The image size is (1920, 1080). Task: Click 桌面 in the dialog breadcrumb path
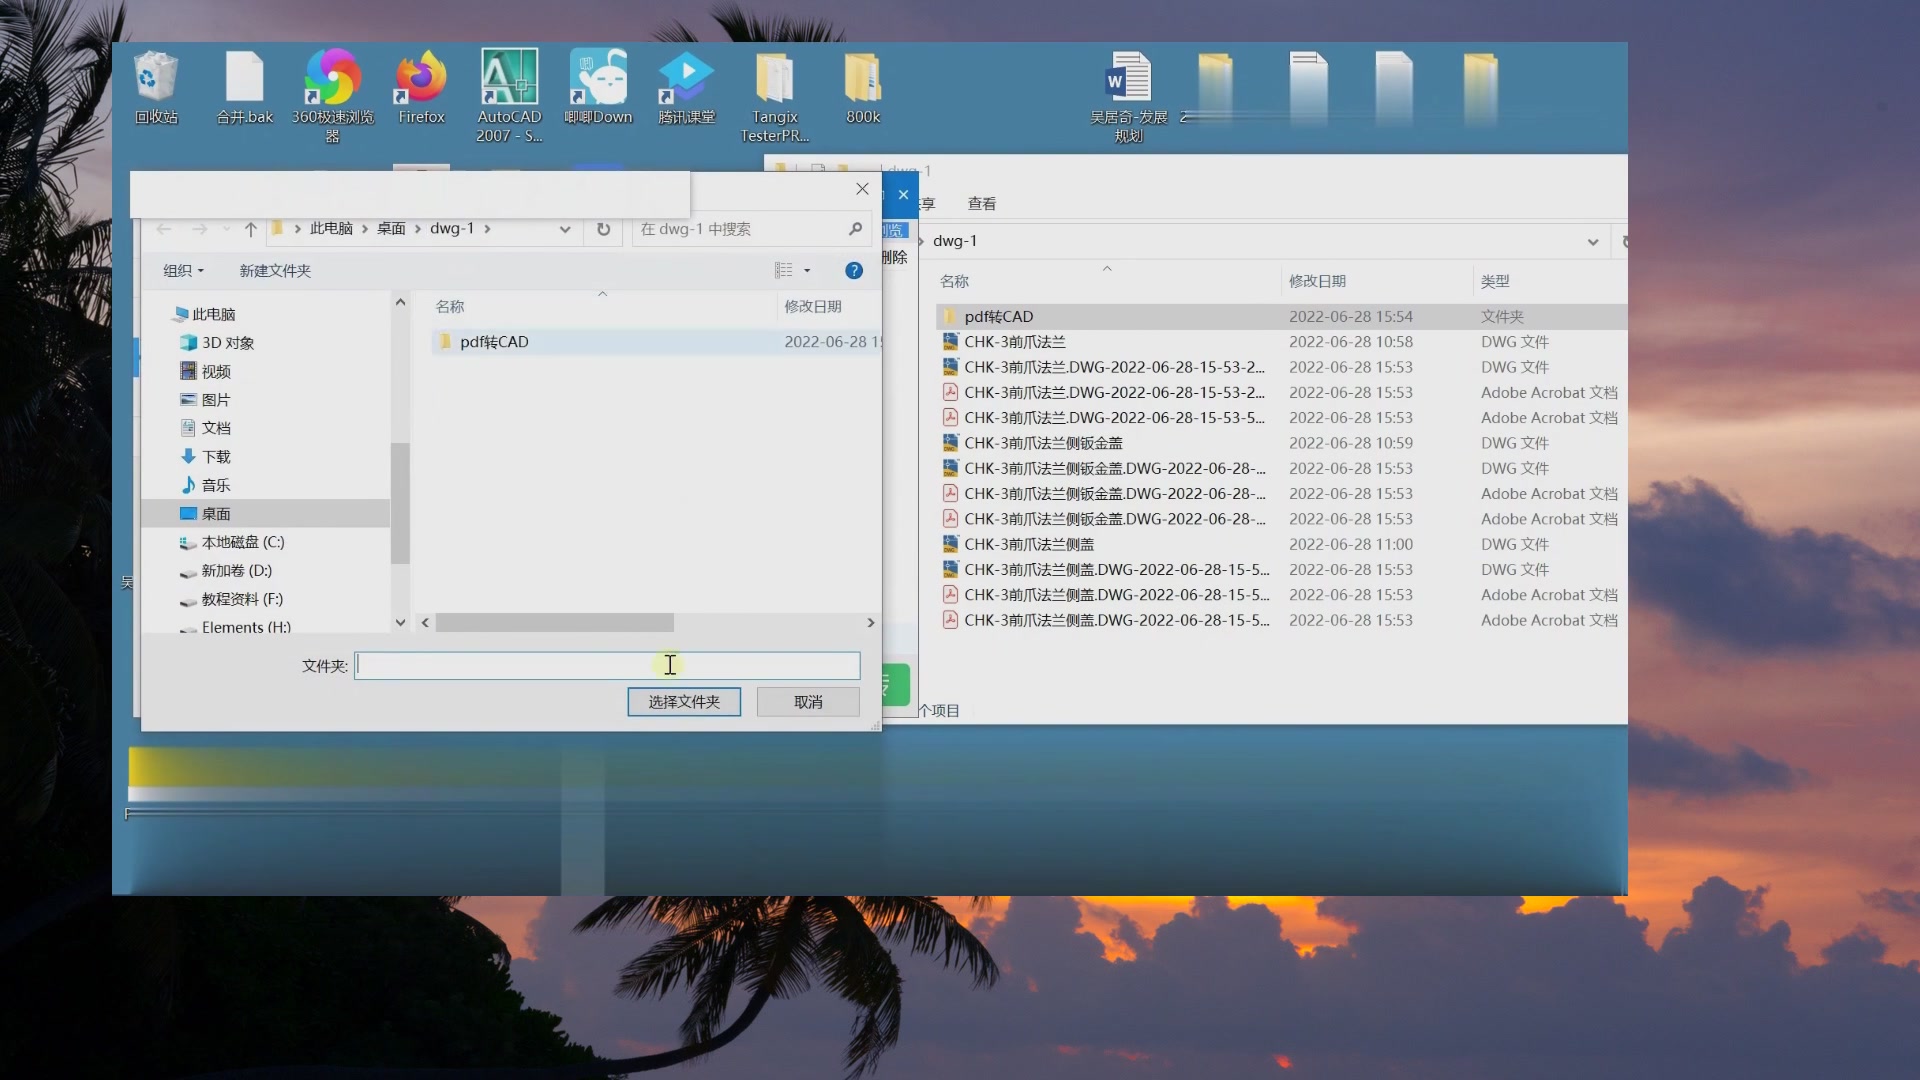point(391,229)
